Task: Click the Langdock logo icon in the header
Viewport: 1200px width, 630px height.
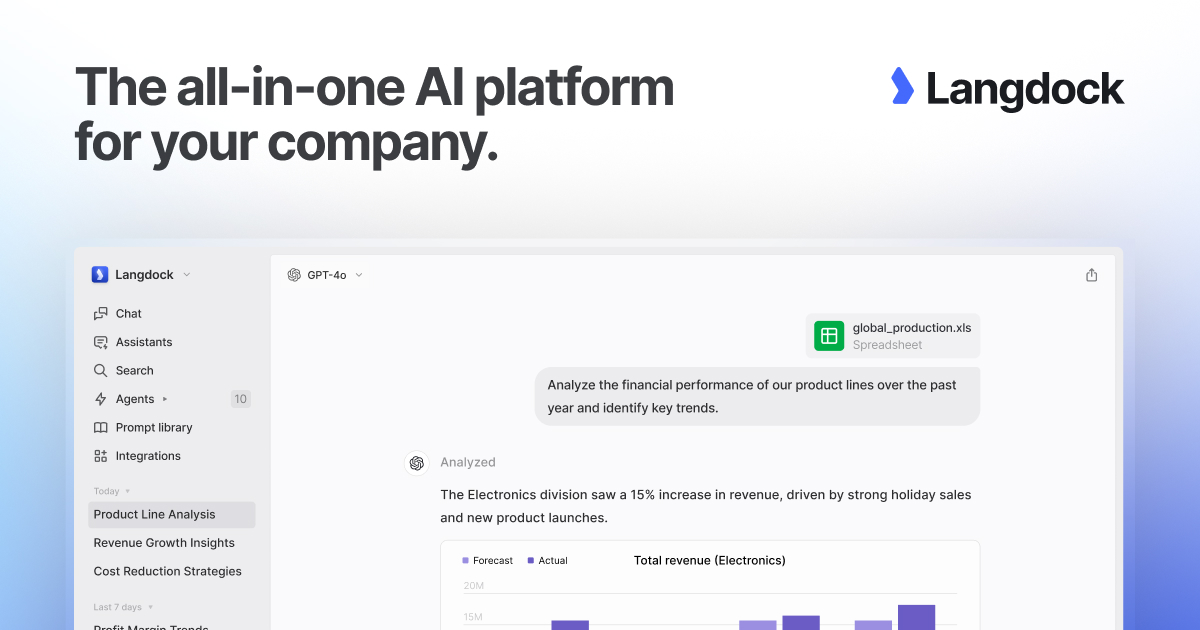Action: click(901, 88)
